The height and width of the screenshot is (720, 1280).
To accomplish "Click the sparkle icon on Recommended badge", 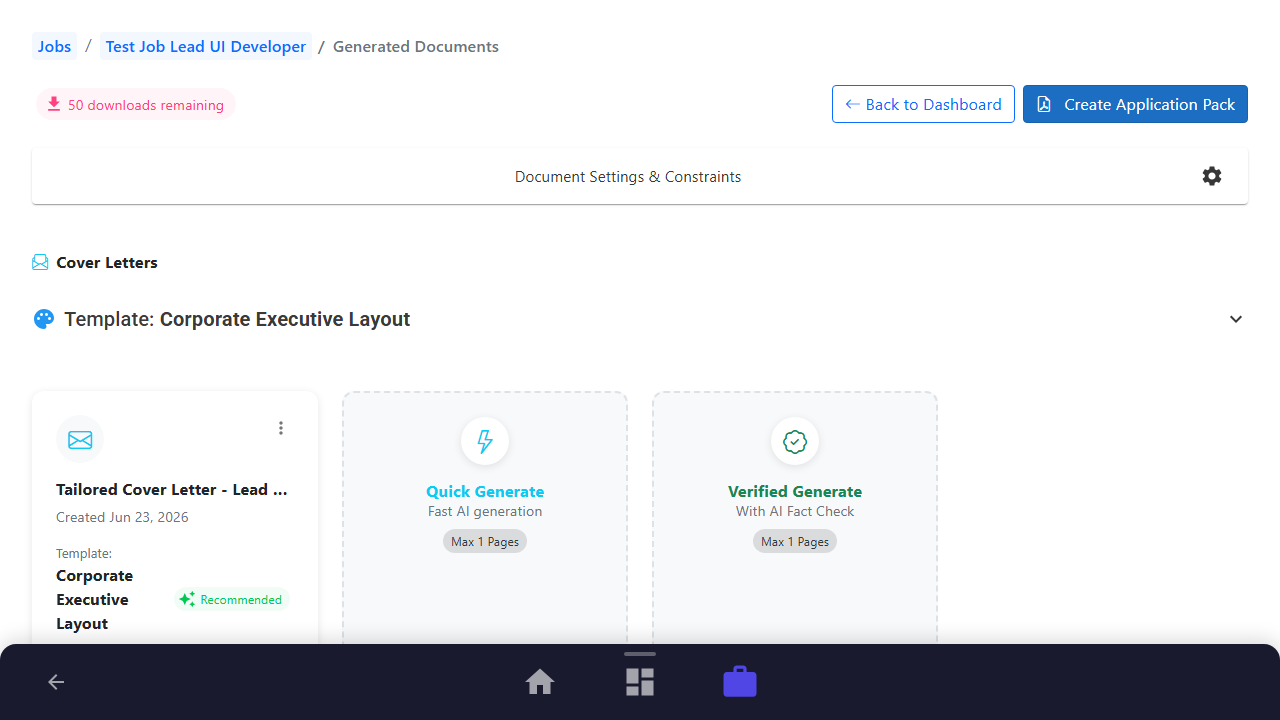I will pos(187,600).
